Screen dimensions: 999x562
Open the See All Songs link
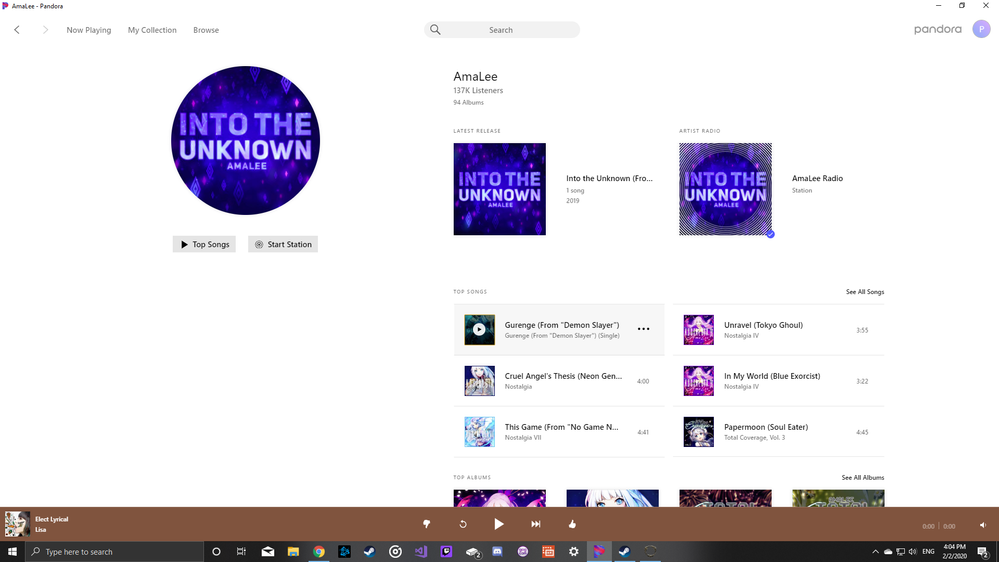tap(864, 292)
